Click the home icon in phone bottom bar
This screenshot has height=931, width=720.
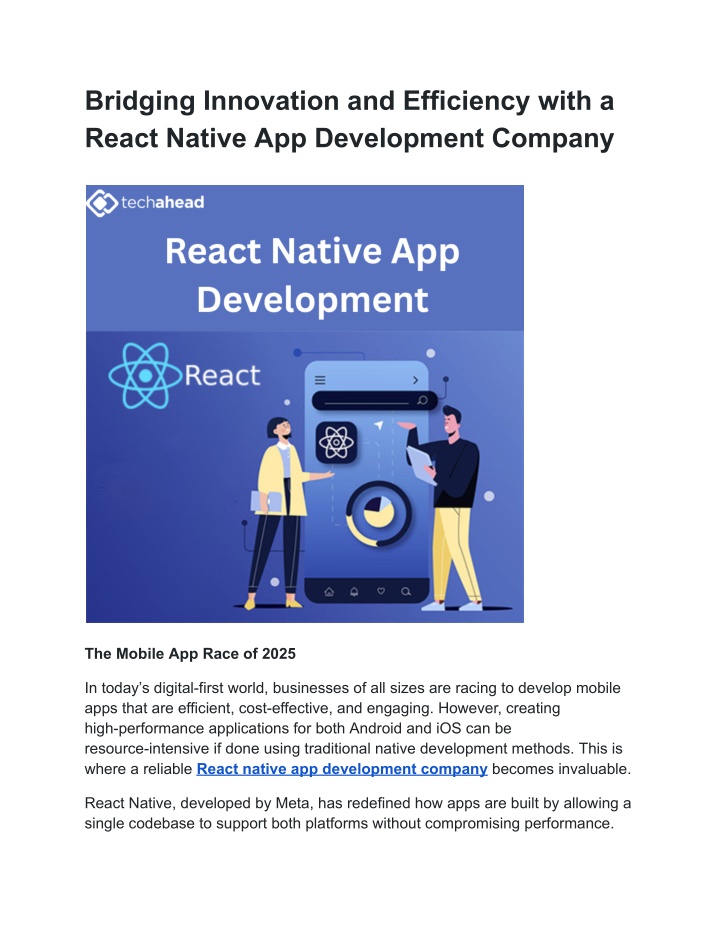tap(329, 591)
